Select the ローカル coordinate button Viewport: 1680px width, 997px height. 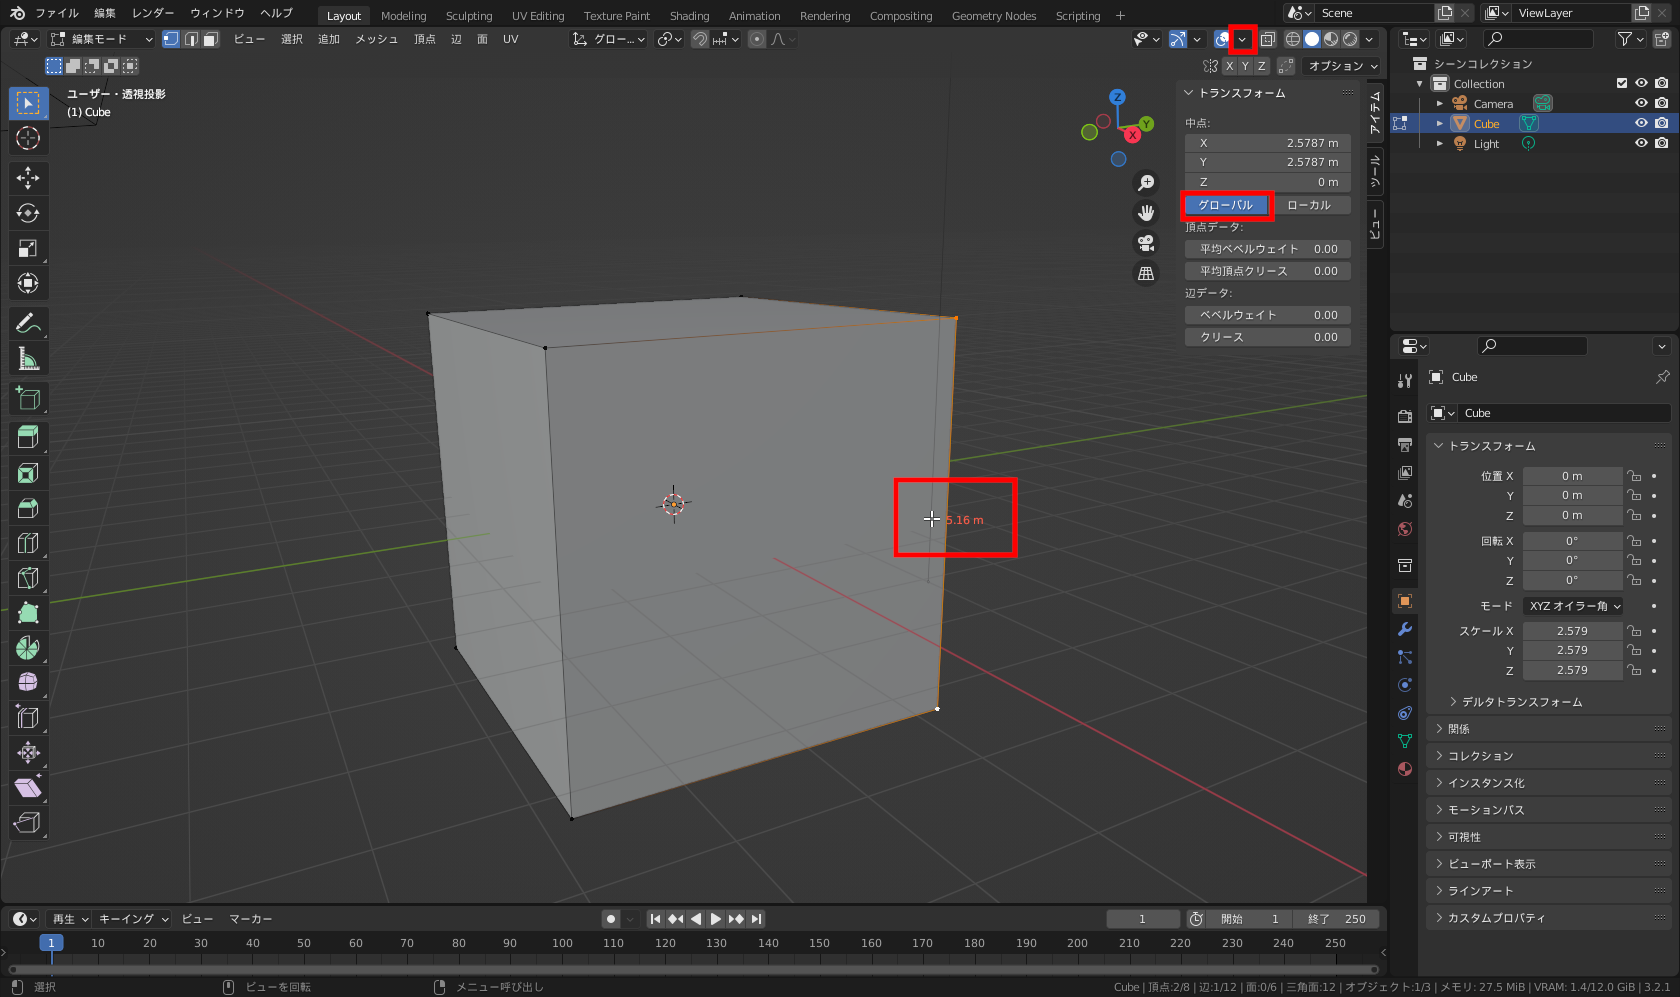(x=1309, y=205)
